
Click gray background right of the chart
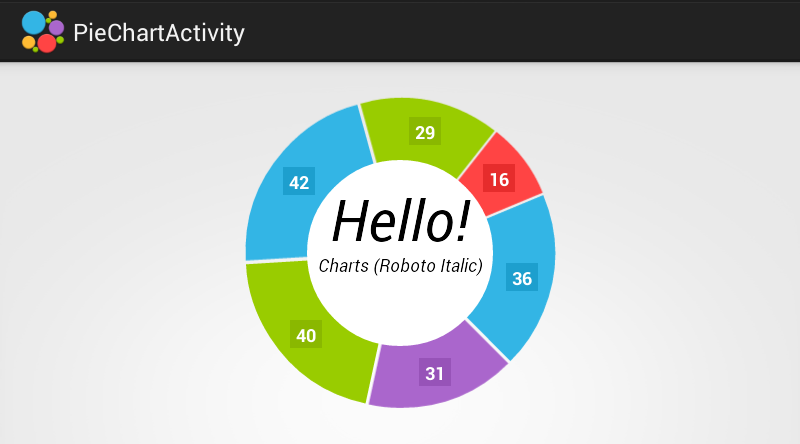point(680,250)
